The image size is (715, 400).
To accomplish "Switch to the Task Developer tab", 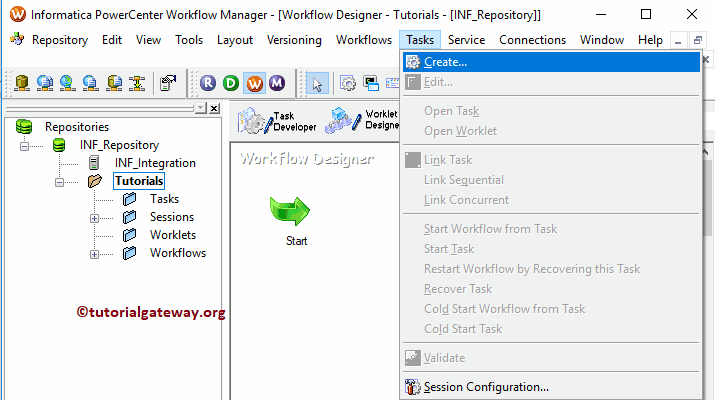I will pos(277,121).
